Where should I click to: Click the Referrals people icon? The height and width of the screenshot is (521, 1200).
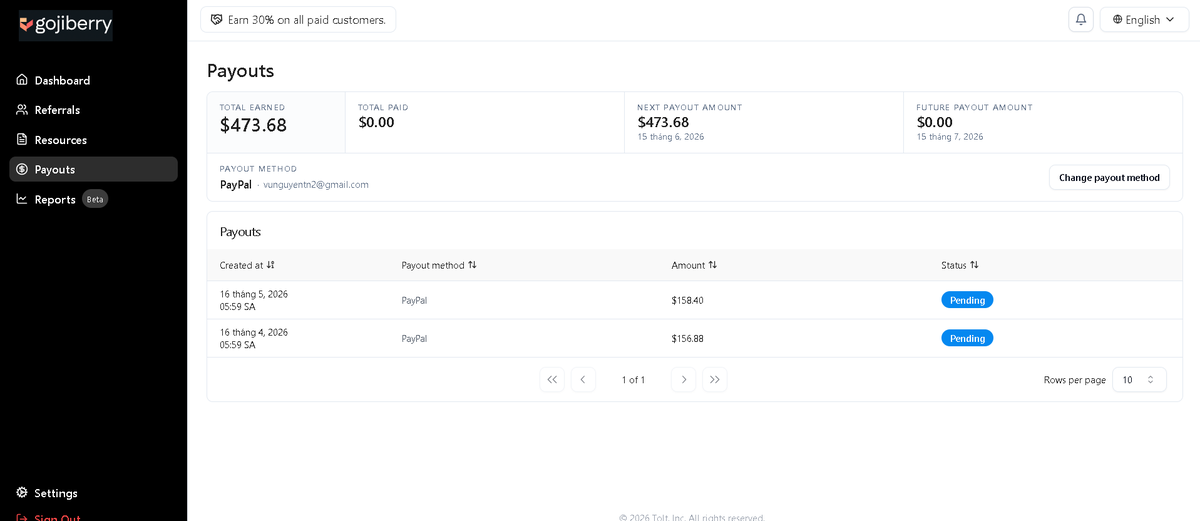point(22,109)
